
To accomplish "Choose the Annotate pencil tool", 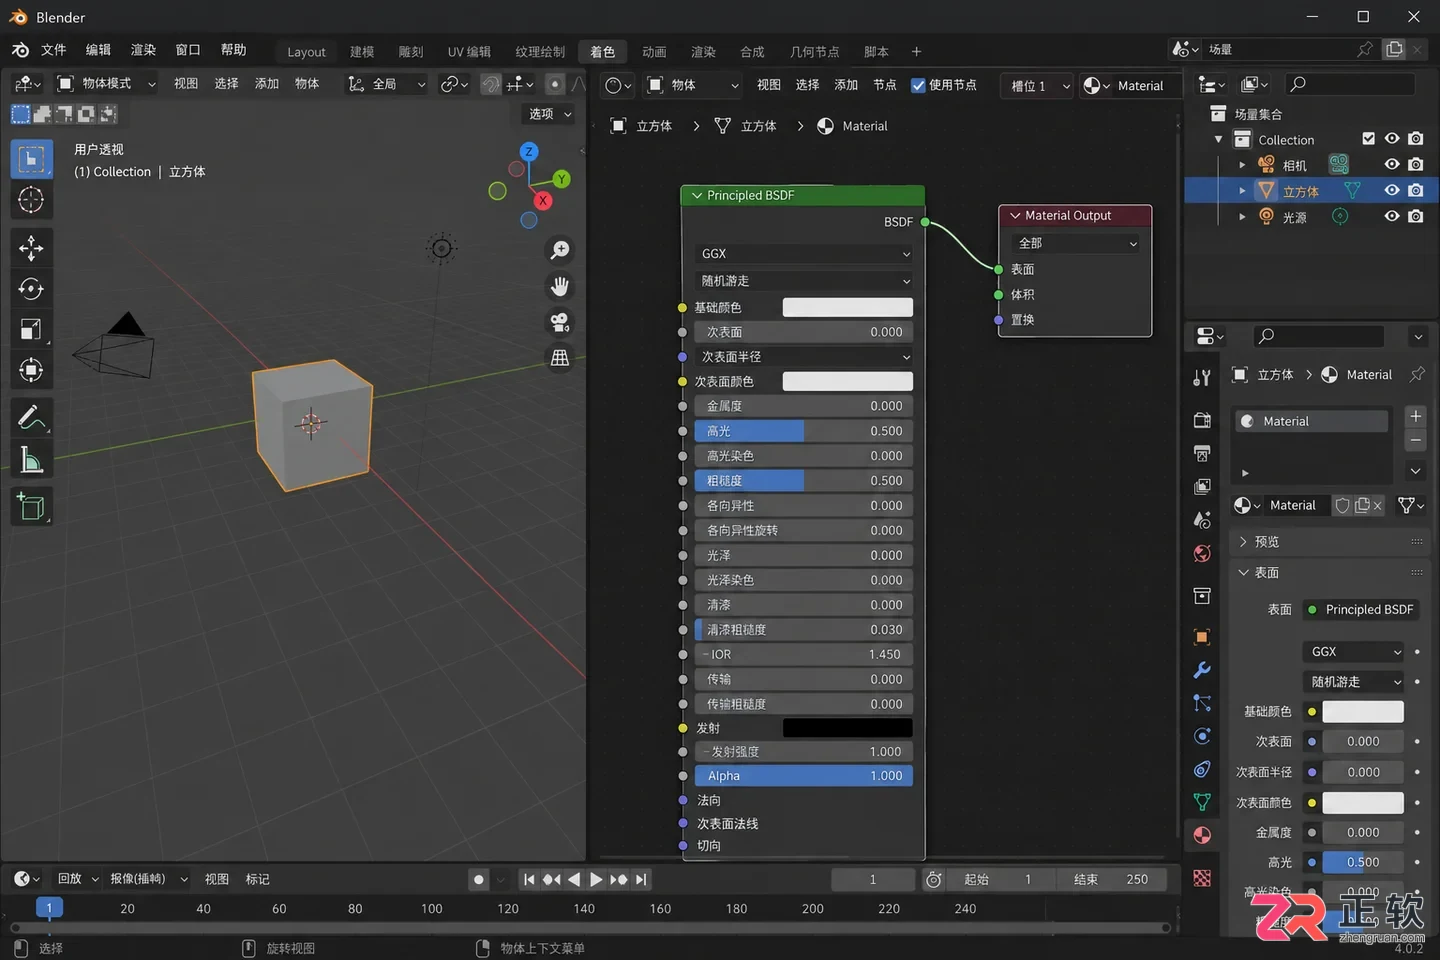I will tap(31, 418).
